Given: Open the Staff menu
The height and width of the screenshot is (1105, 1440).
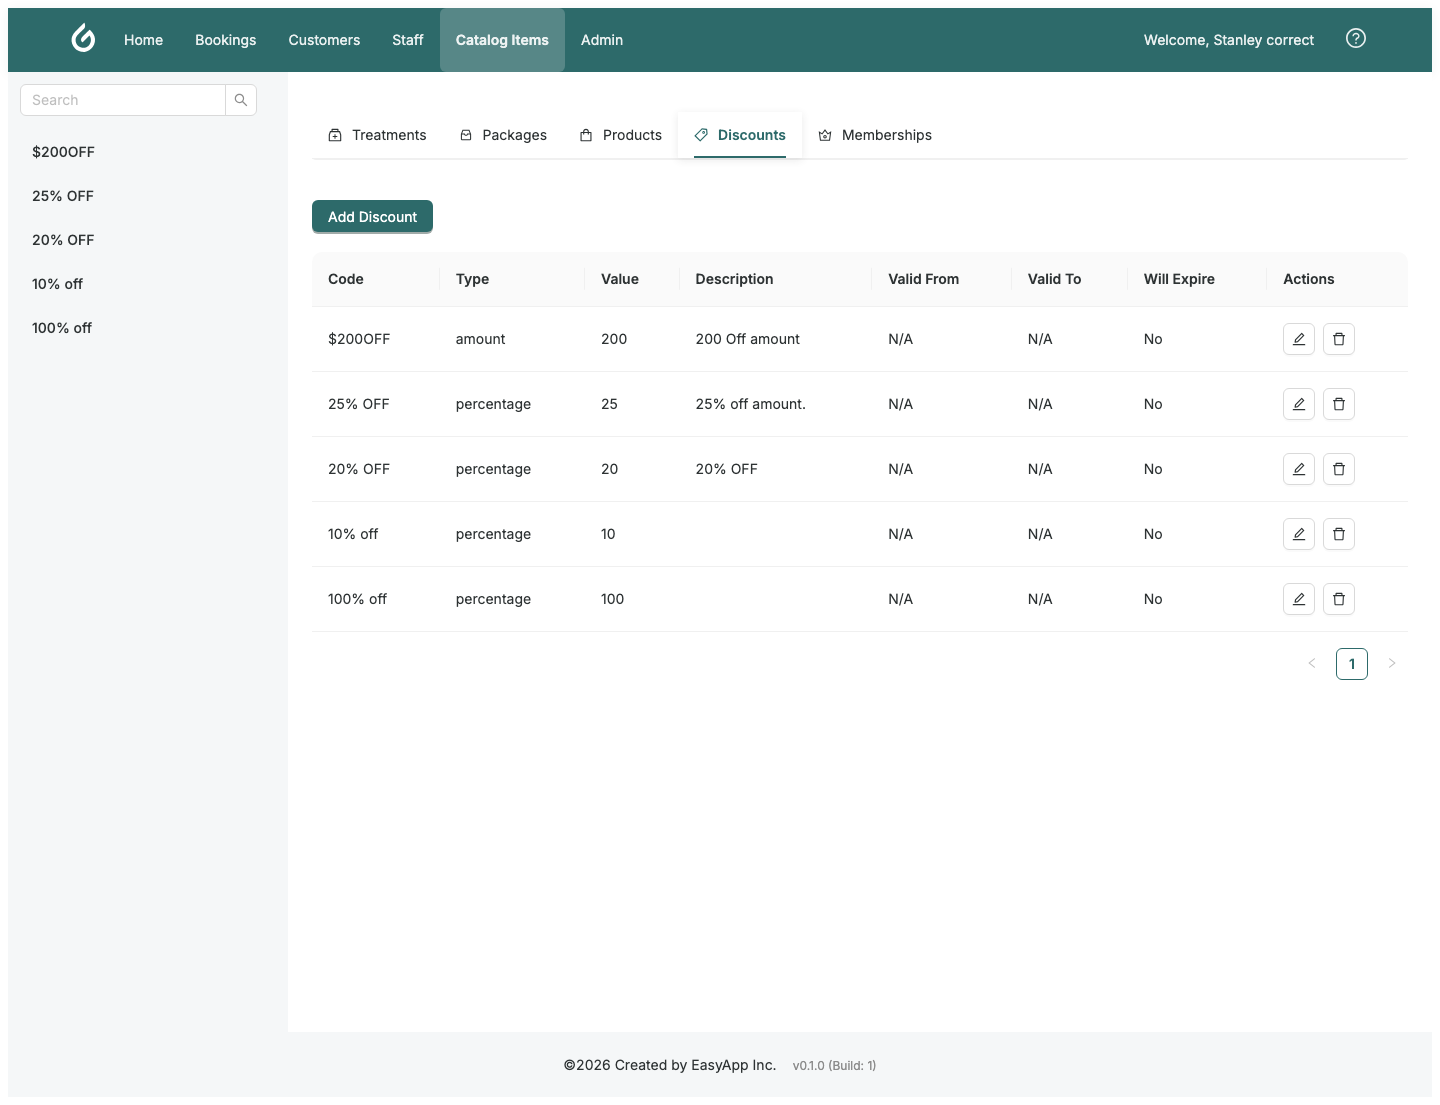Looking at the screenshot, I should [408, 40].
